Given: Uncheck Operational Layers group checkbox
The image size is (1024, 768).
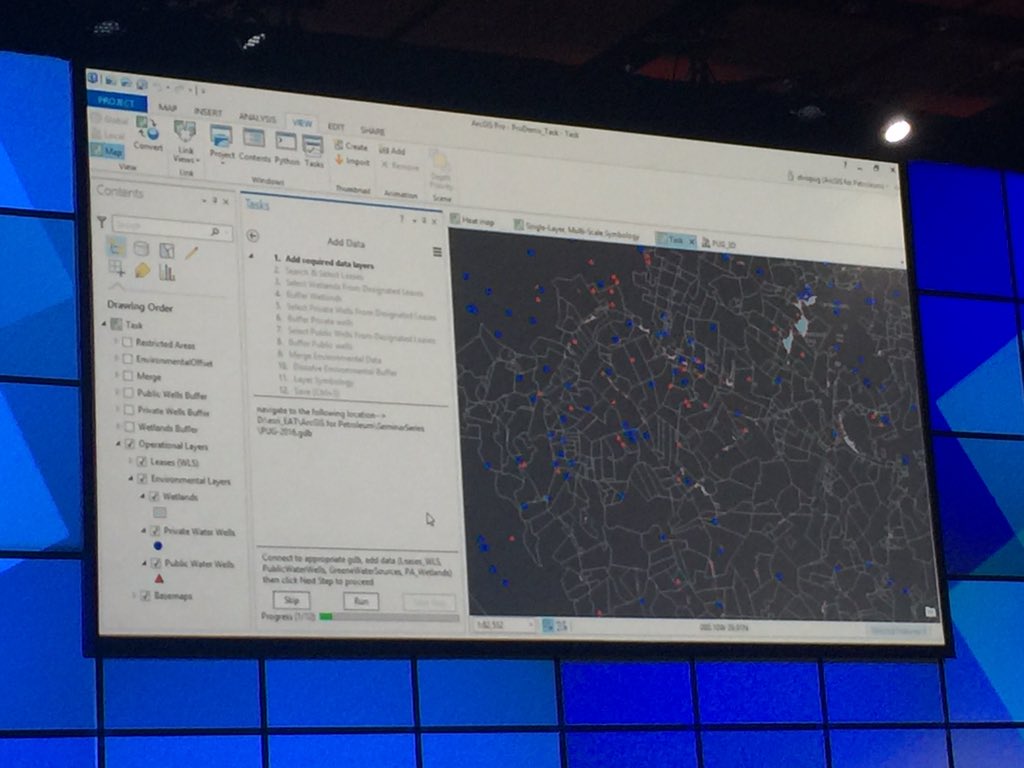Looking at the screenshot, I should coord(130,444).
